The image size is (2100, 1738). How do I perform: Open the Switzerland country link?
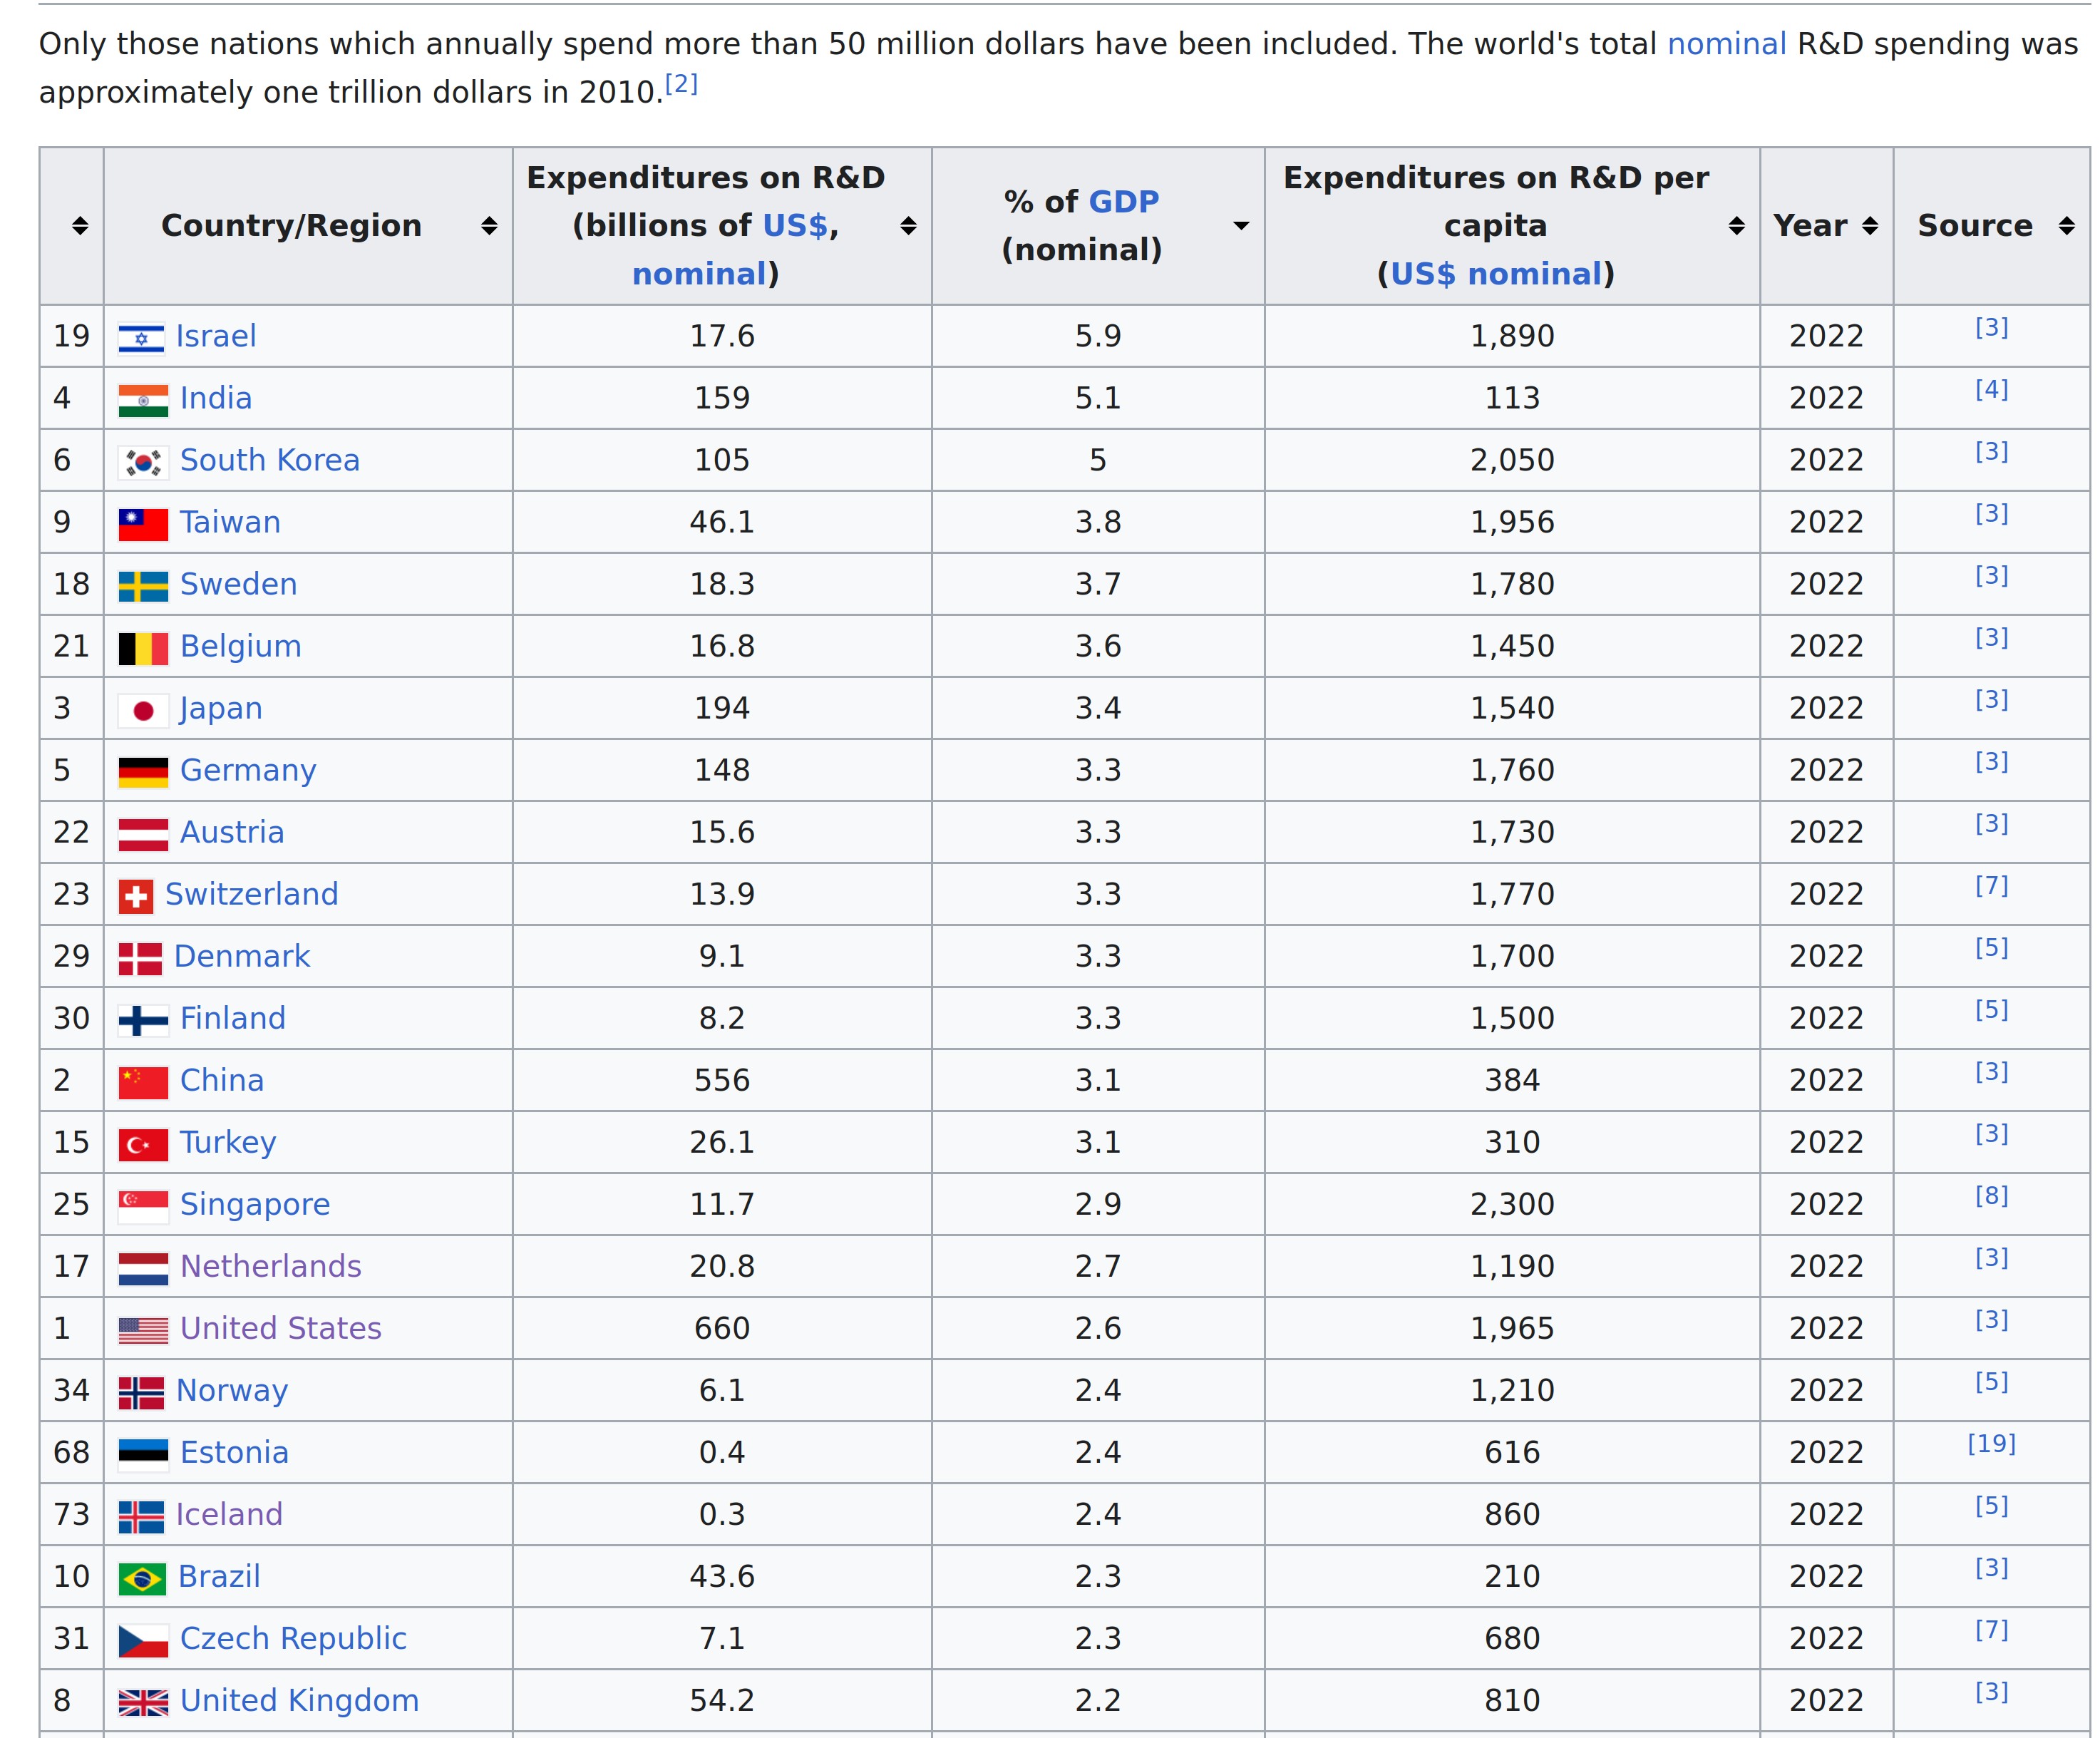[x=252, y=894]
